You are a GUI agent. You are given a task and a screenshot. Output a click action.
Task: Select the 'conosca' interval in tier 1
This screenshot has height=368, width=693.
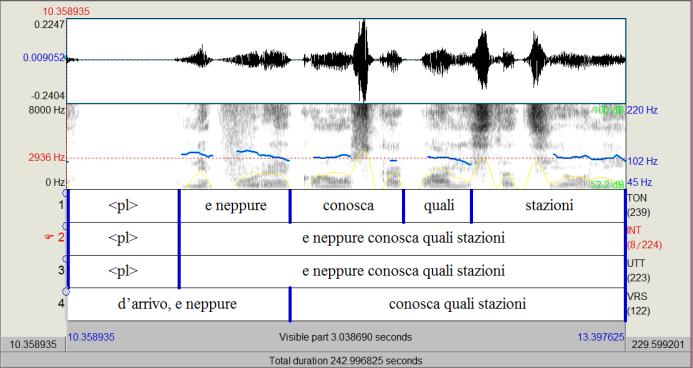pos(347,206)
